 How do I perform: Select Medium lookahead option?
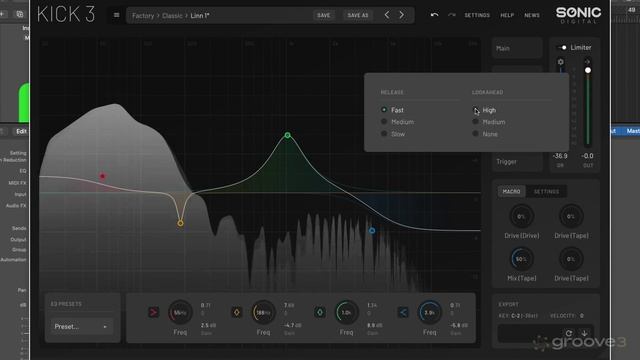pyautogui.click(x=489, y=122)
